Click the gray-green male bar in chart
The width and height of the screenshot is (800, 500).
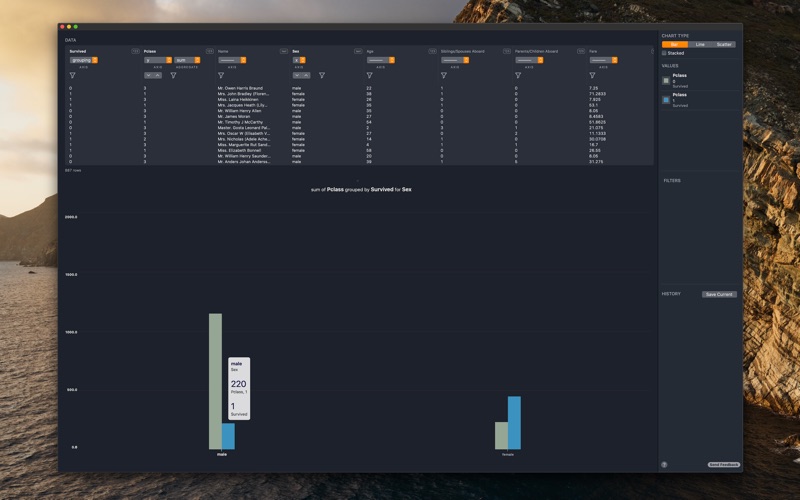(215, 382)
